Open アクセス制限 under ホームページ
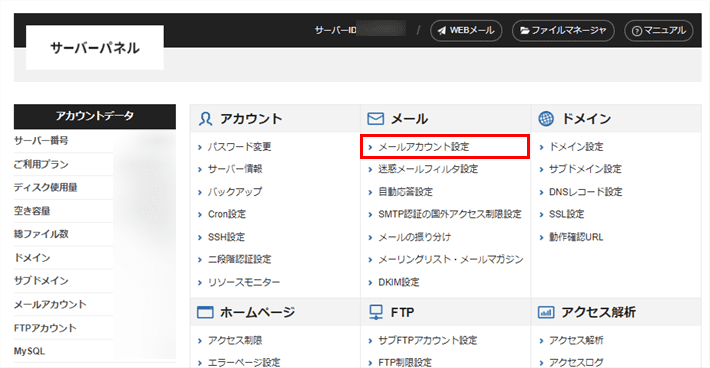Image resolution: width=710 pixels, height=368 pixels. tap(235, 340)
